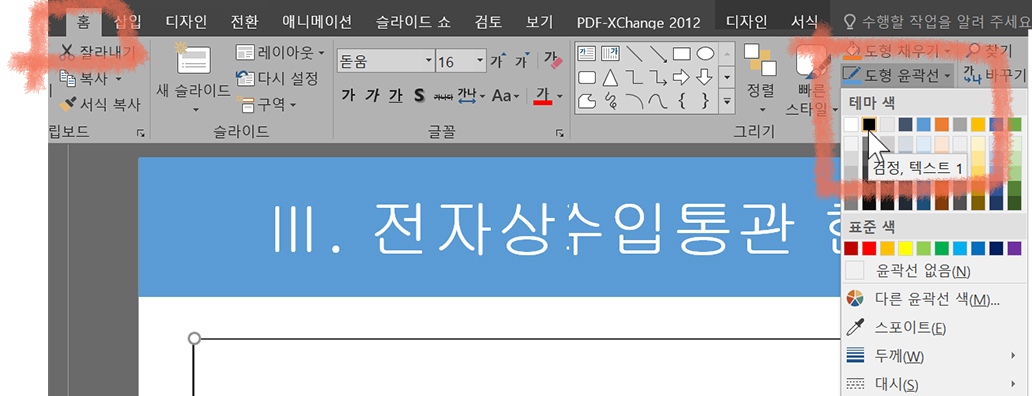Select the right brace shape

tap(705, 101)
